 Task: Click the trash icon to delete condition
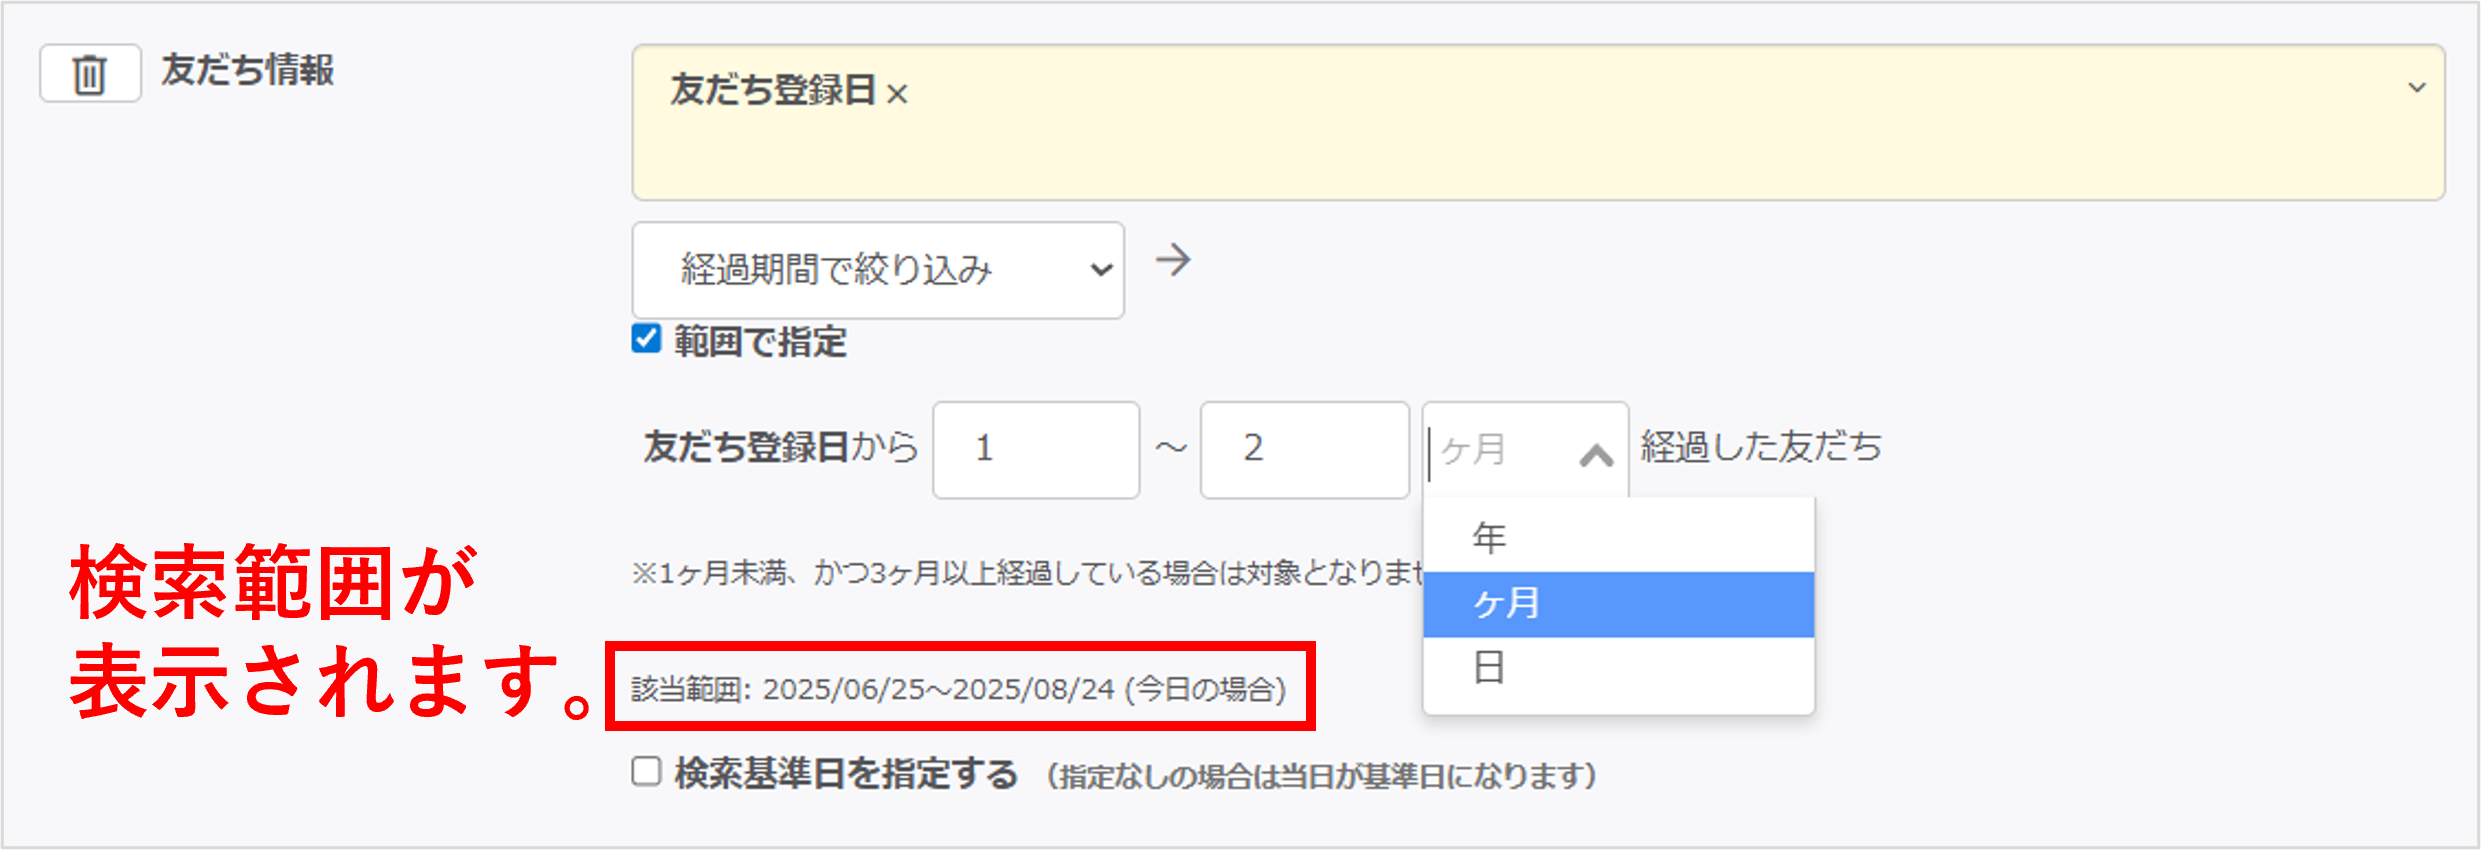tap(90, 74)
